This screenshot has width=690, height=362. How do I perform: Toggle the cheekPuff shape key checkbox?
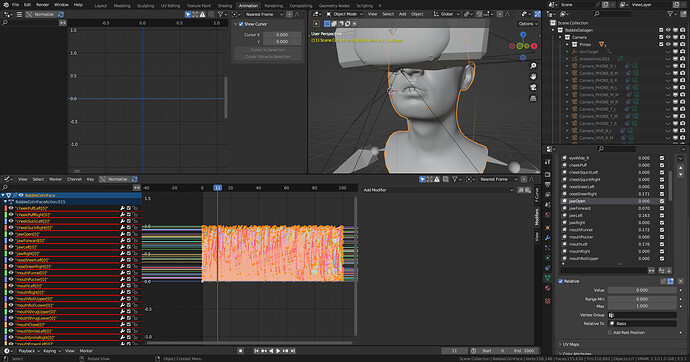point(661,165)
